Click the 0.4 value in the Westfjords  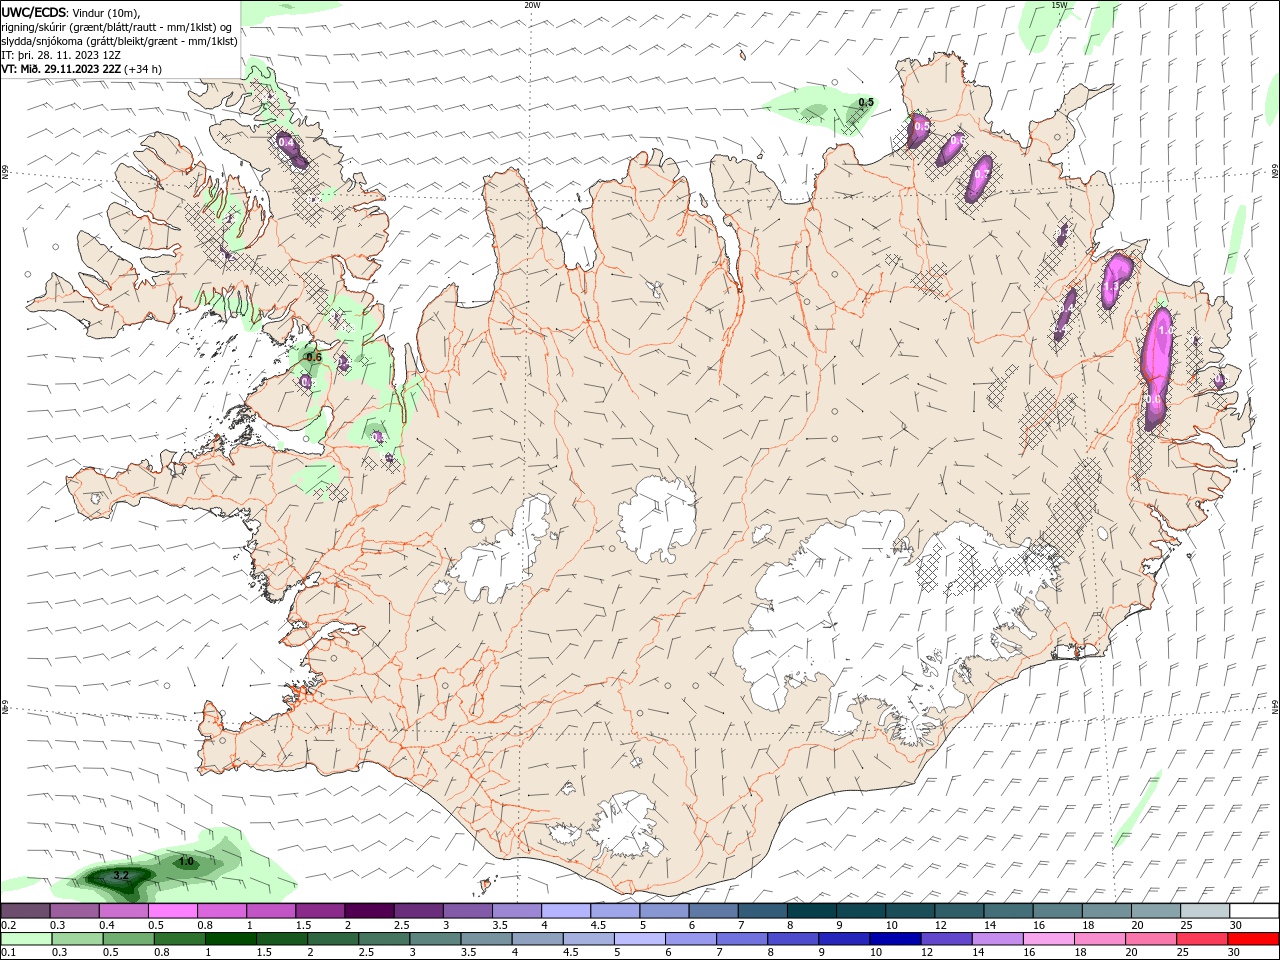[287, 142]
